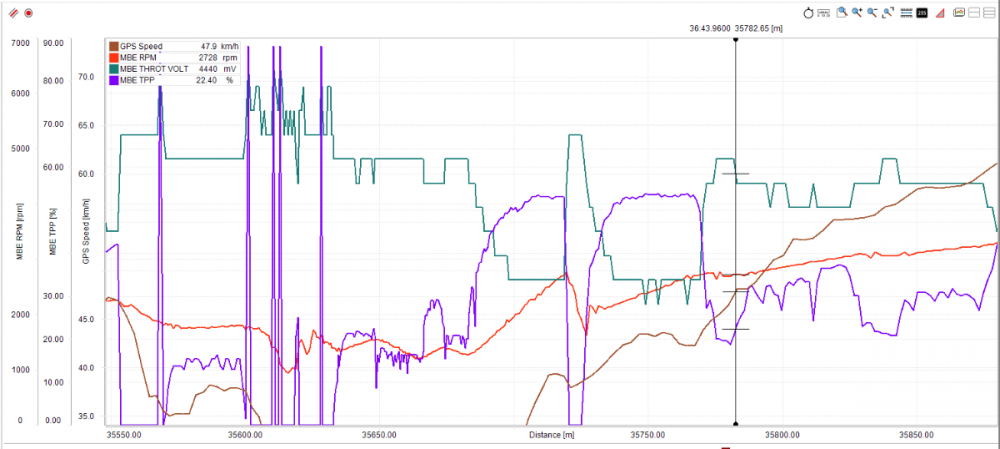Toggle the red record dot button

point(28,13)
